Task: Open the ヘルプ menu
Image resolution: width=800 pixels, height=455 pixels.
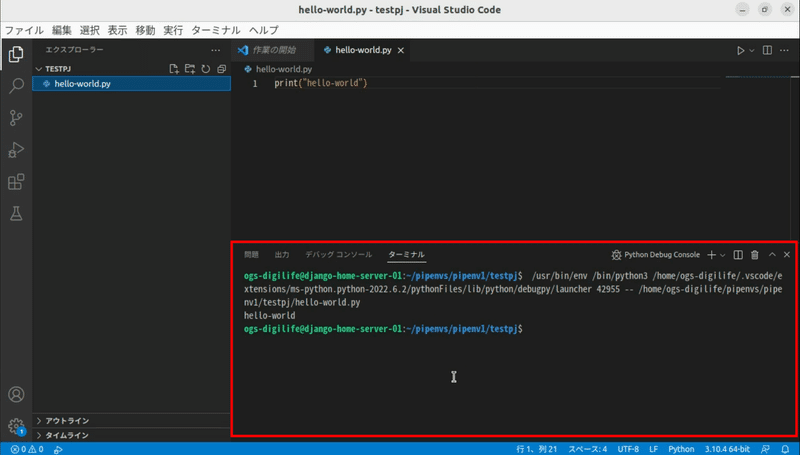Action: click(x=264, y=30)
